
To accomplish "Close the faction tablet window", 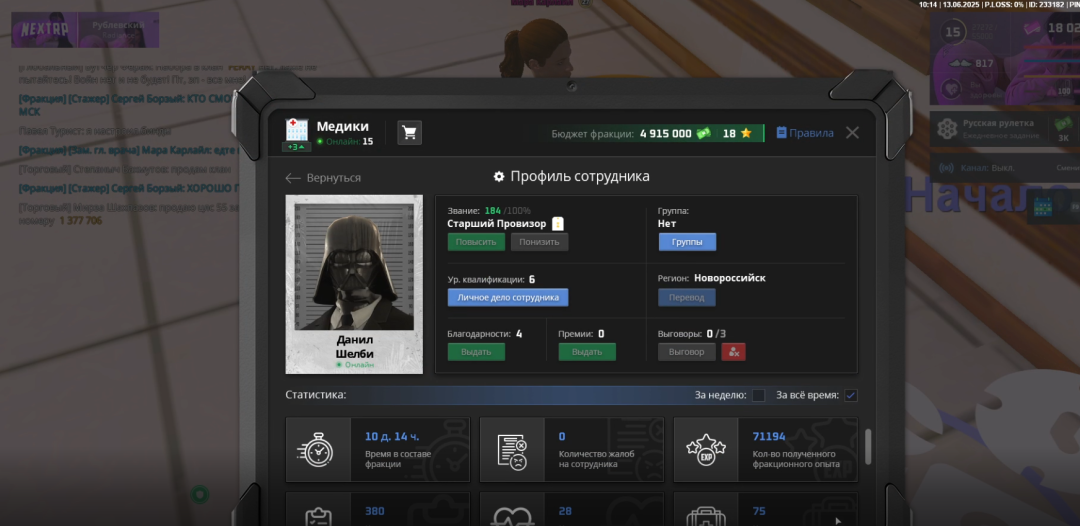I will point(852,133).
